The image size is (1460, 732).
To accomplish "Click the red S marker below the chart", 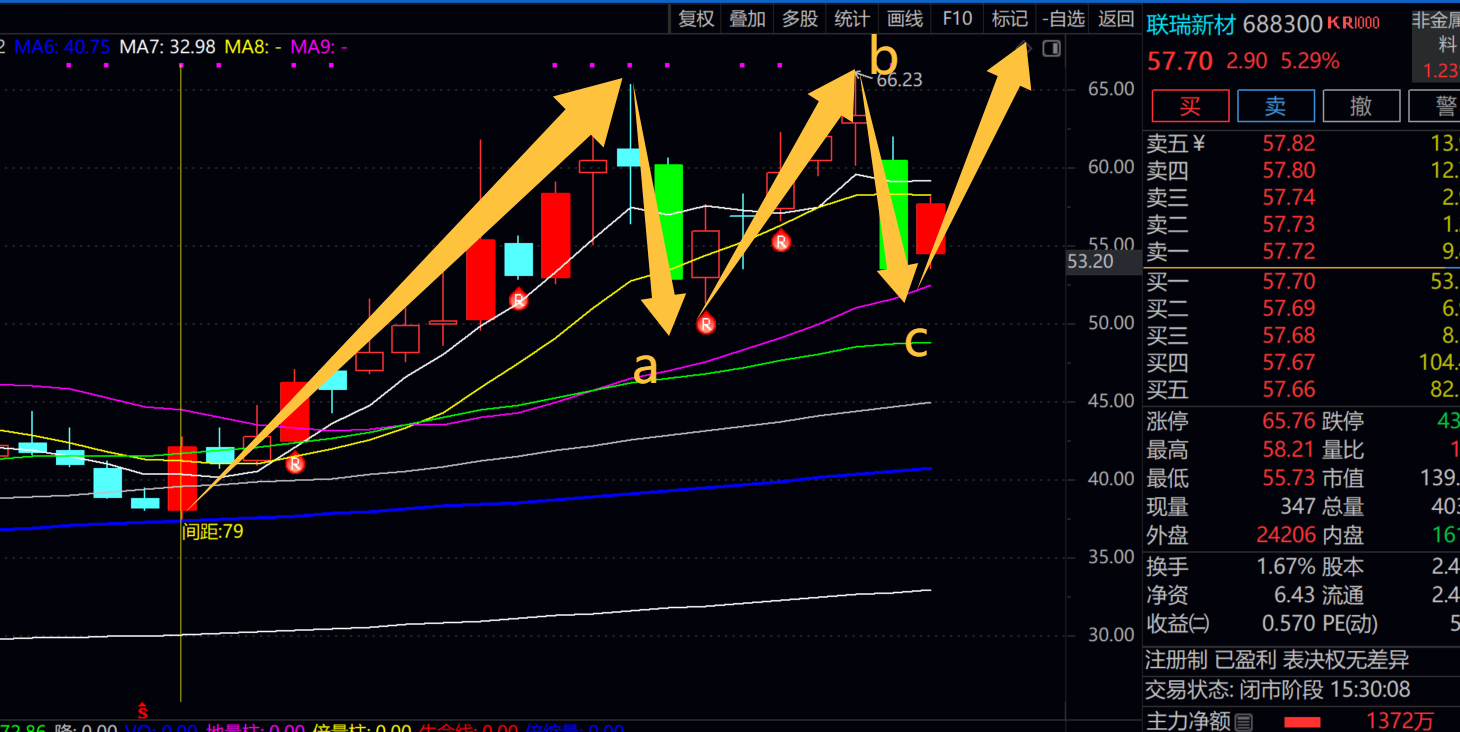I will click(x=143, y=710).
